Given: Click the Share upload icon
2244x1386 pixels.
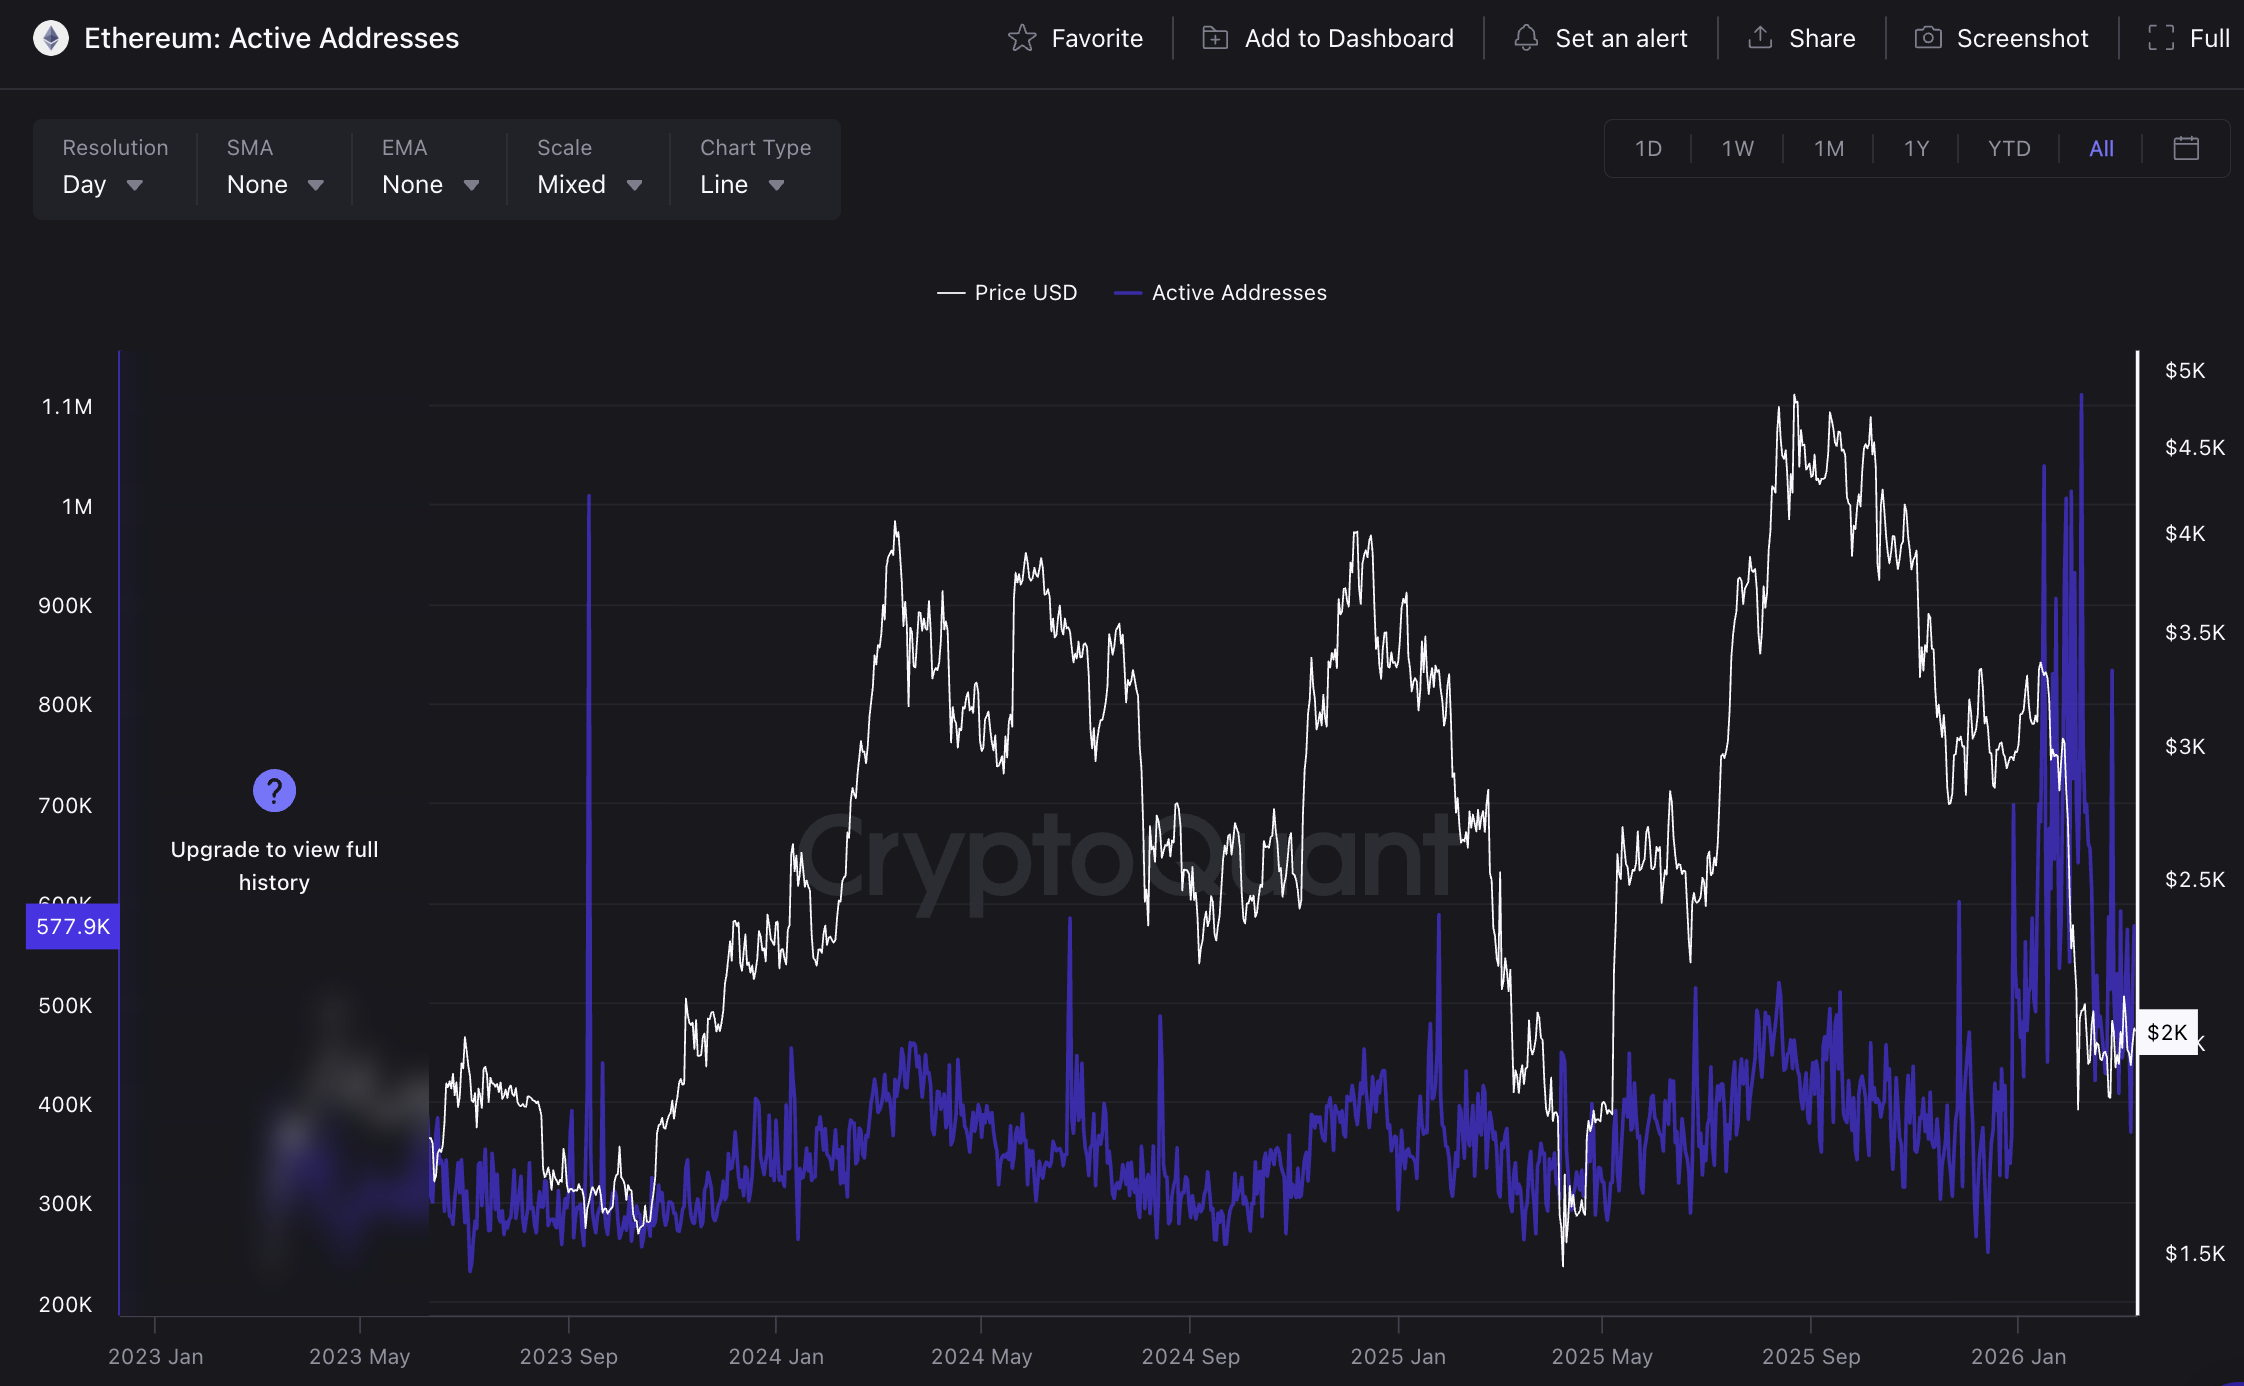Looking at the screenshot, I should pos(1760,38).
